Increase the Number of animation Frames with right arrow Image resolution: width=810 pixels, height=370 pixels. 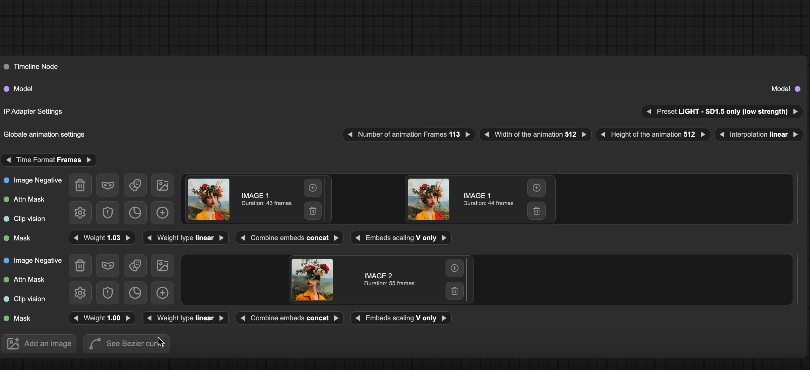(468, 134)
